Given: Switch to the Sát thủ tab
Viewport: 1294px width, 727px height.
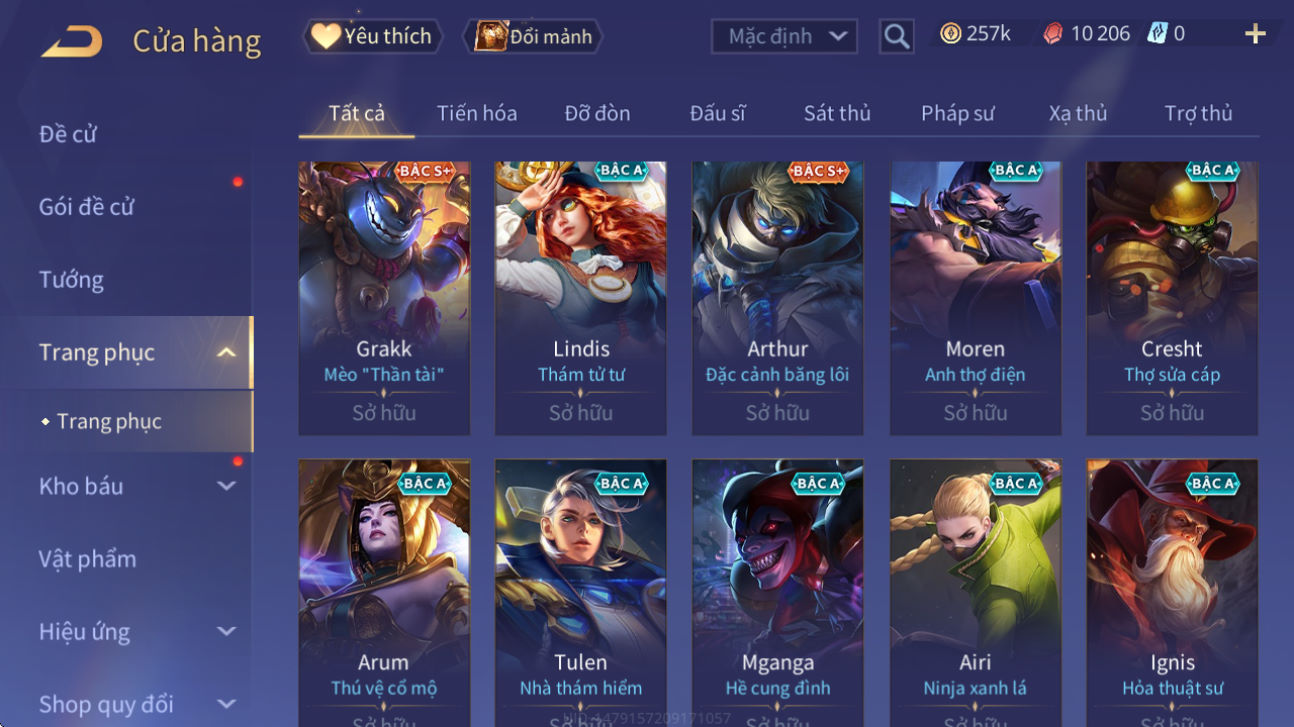Looking at the screenshot, I should point(837,113).
